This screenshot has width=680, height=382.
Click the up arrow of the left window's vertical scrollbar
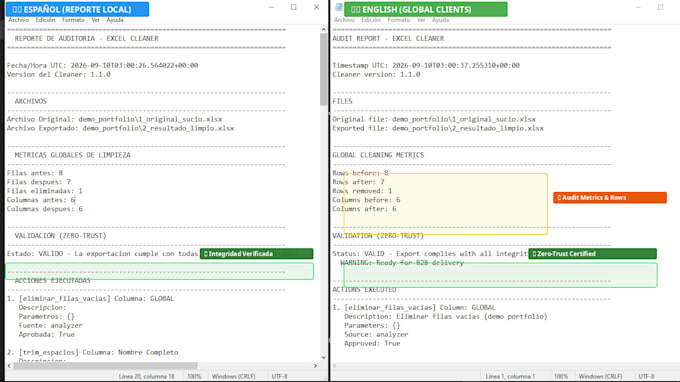pyautogui.click(x=324, y=29)
